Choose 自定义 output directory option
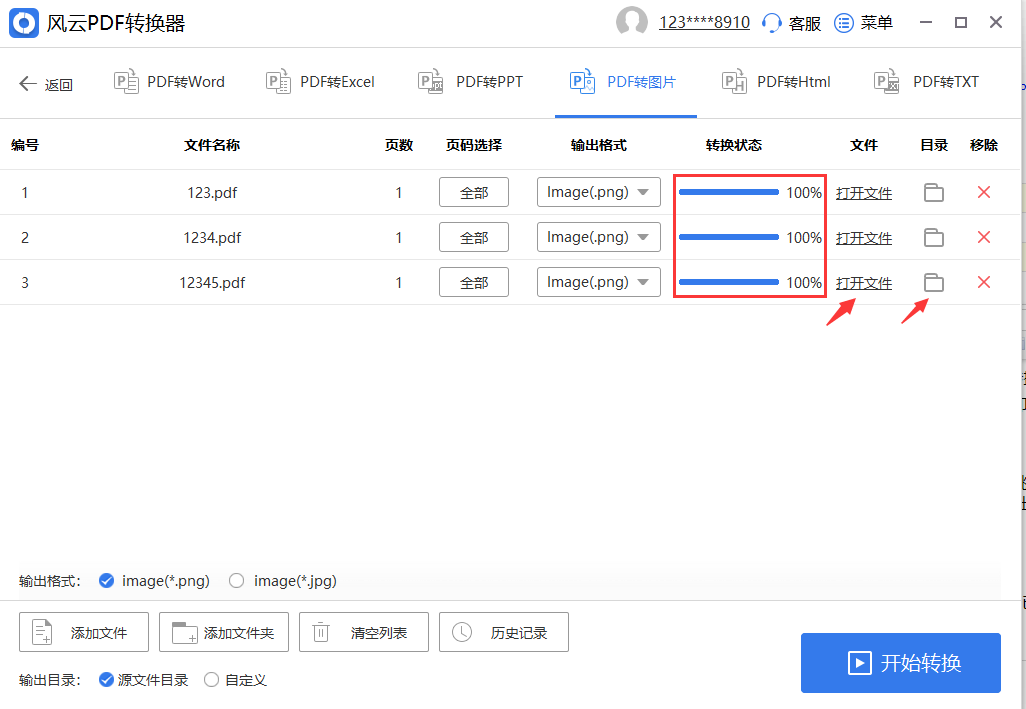1026x709 pixels. (x=211, y=680)
